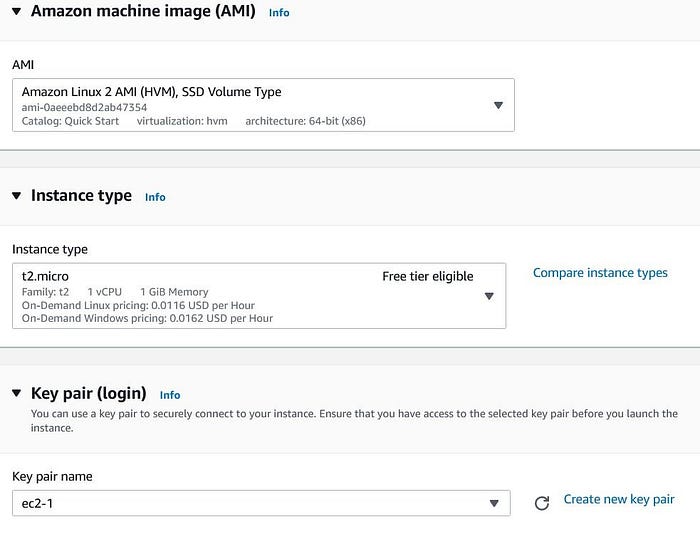Click the Key pair (login) heading
The image size is (700, 534).
click(x=89, y=394)
